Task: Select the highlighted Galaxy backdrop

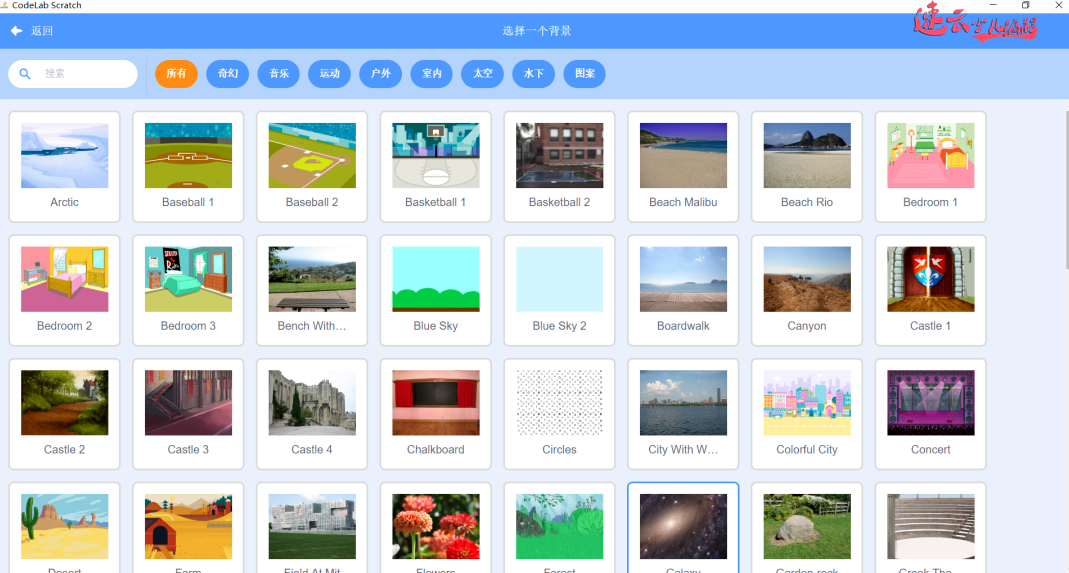Action: pyautogui.click(x=683, y=527)
